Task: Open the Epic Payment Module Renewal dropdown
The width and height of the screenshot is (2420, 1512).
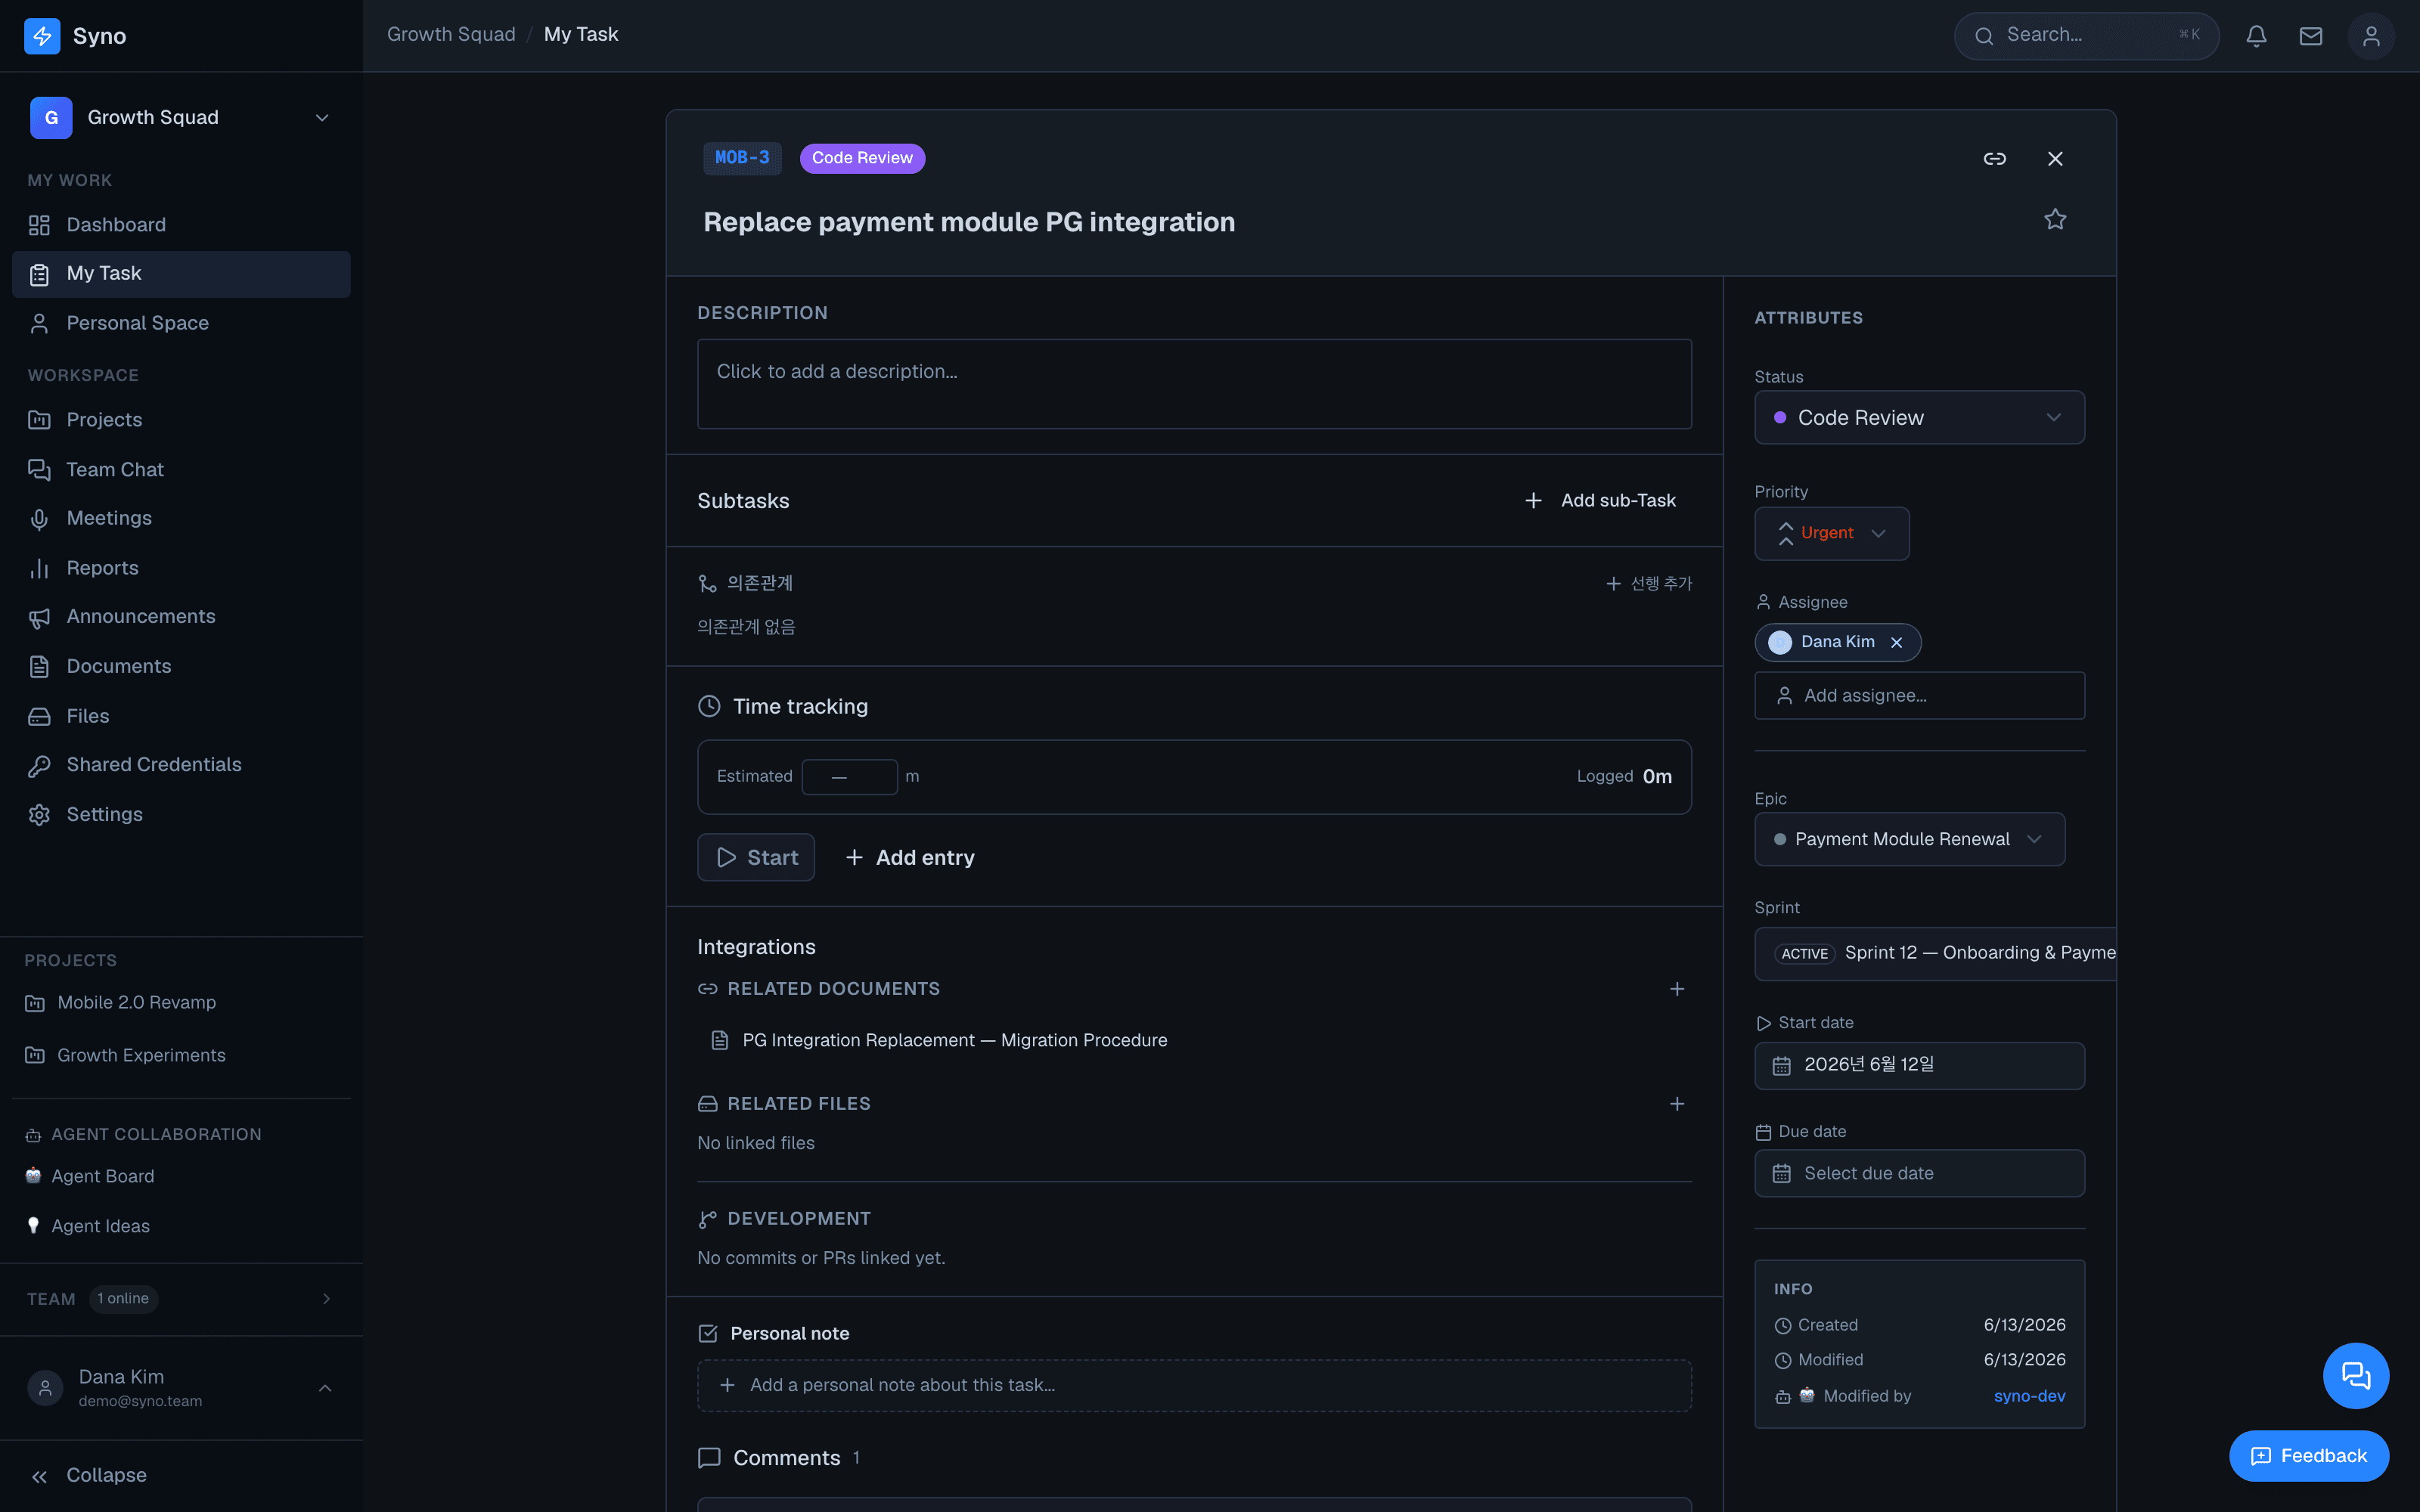Action: tap(1909, 839)
